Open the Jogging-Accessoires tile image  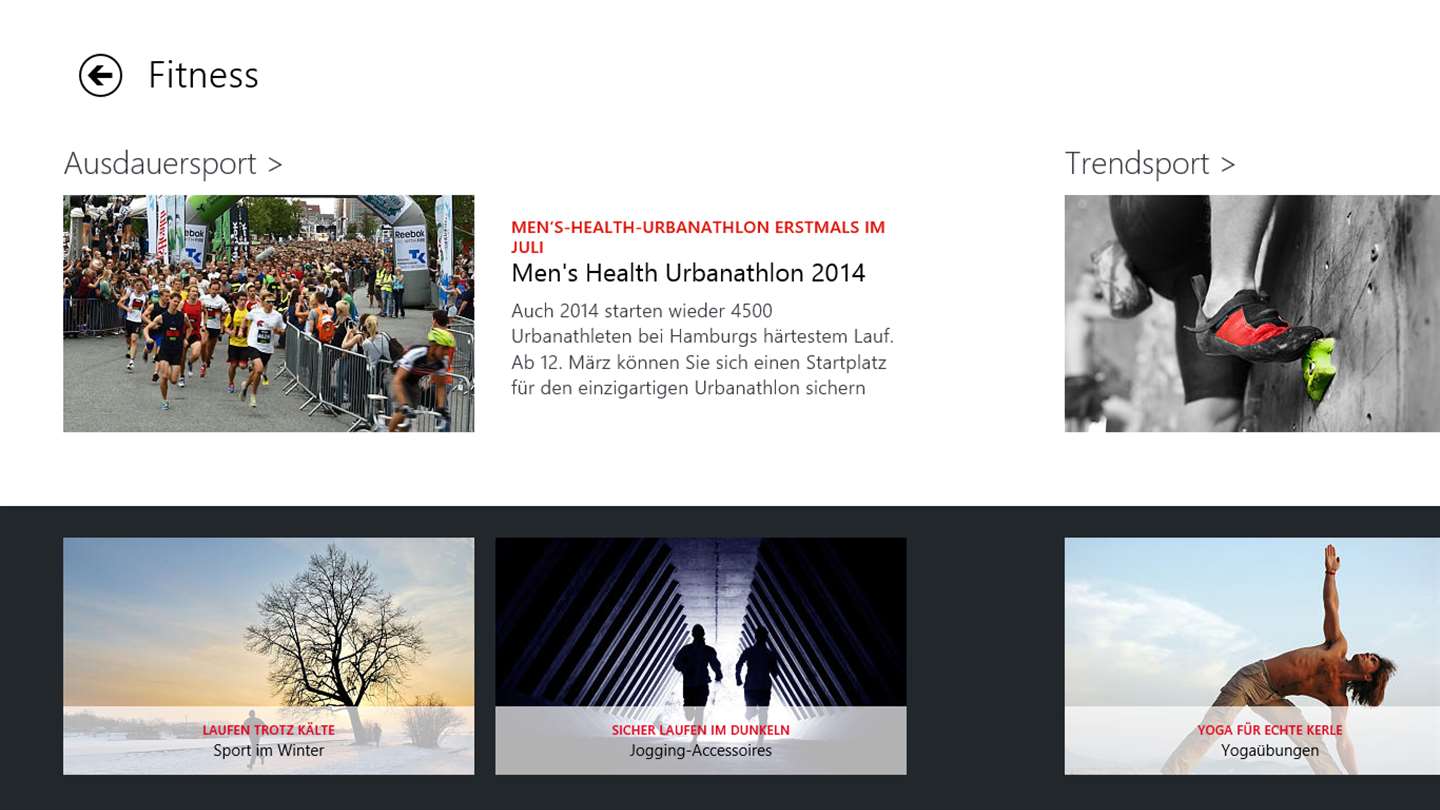point(700,656)
